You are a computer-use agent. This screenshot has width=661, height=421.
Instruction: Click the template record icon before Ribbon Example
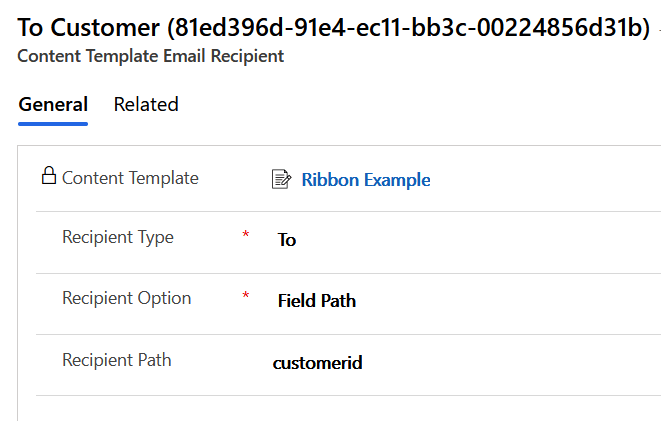(281, 180)
